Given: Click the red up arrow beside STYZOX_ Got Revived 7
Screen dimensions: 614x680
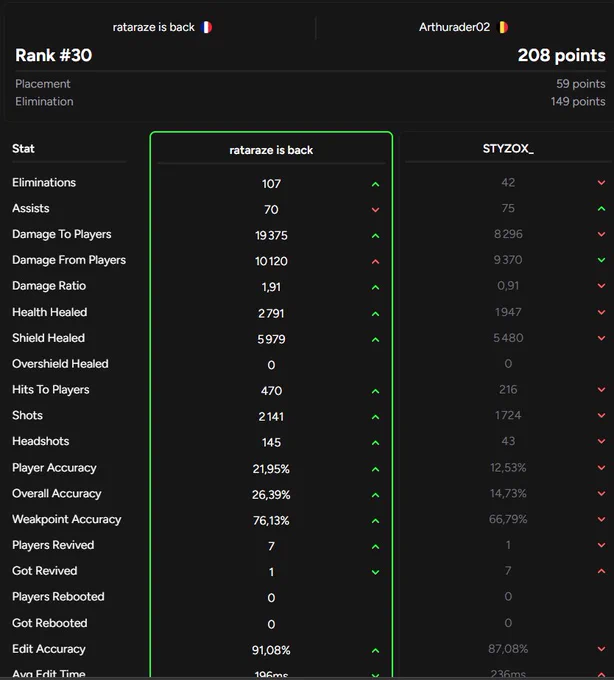Looking at the screenshot, I should [601, 571].
